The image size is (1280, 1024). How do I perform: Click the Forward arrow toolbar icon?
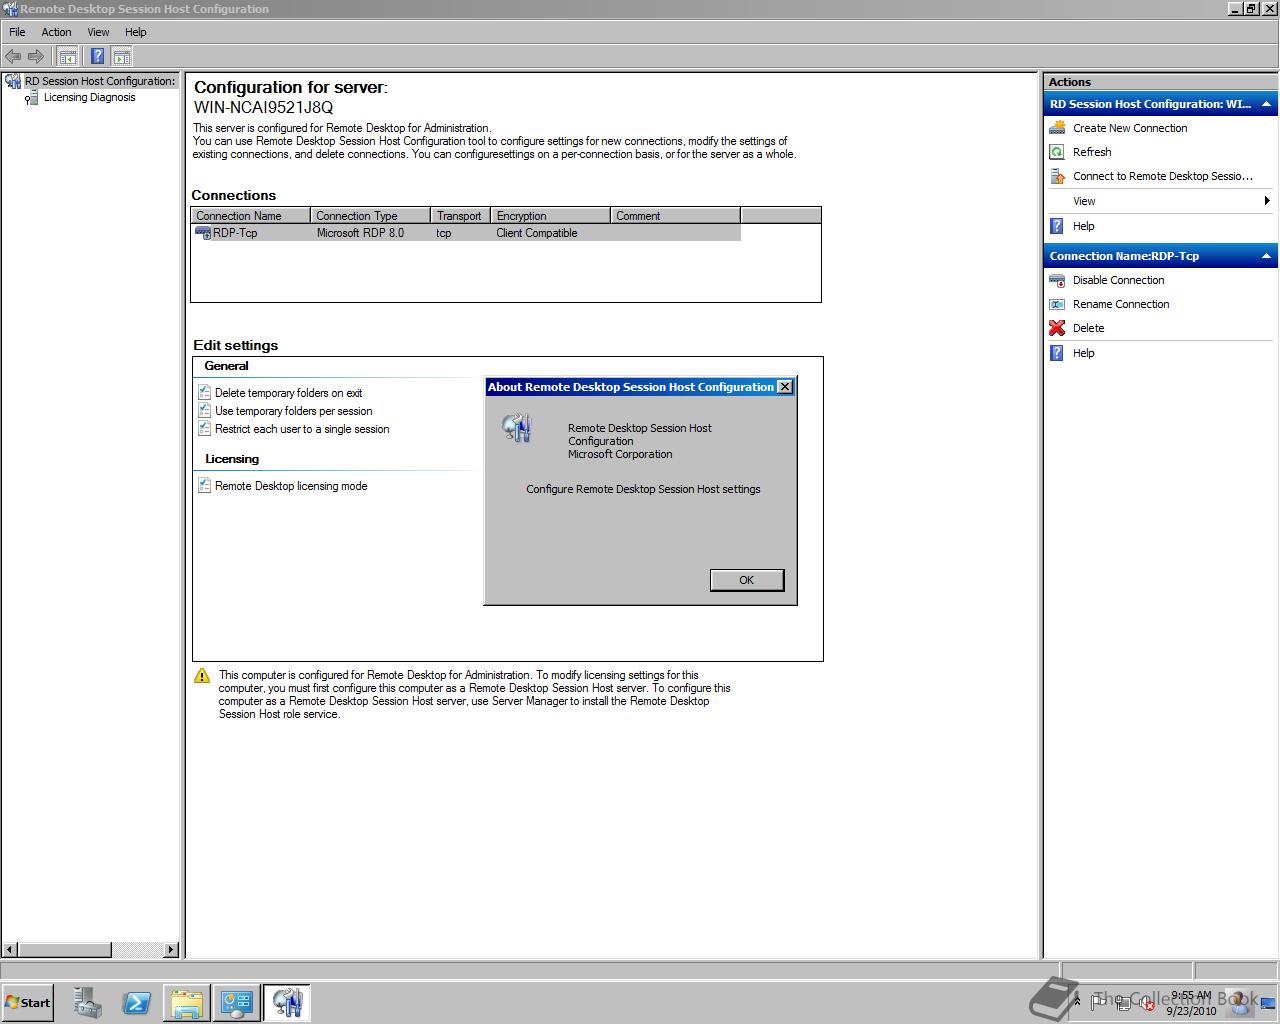coord(36,56)
